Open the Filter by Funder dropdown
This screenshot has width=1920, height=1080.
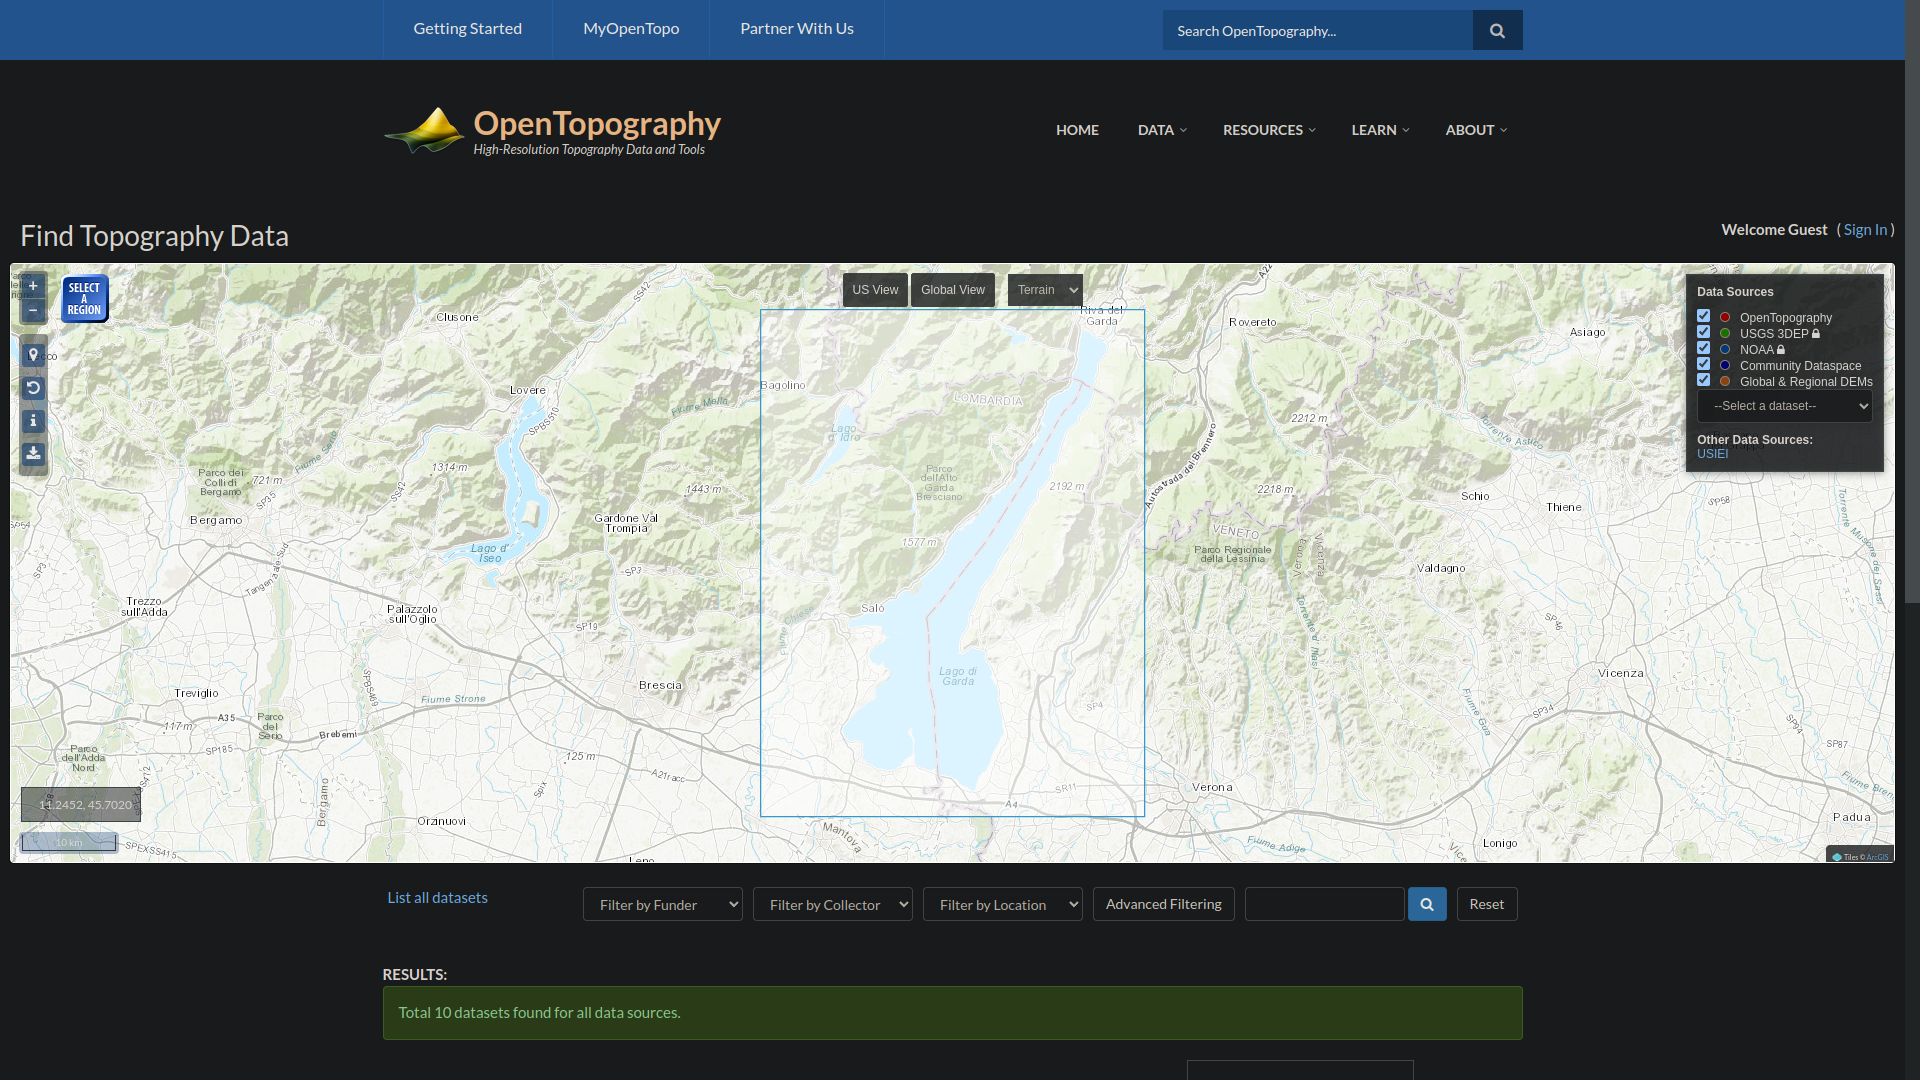pos(662,905)
